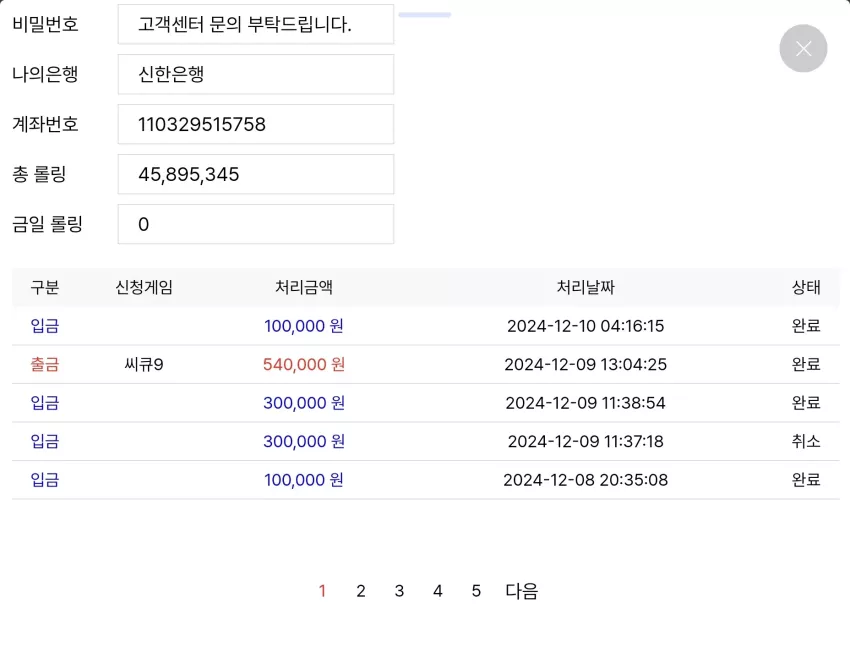
Task: Click the 계좌번호 field with 110329515758
Action: pyautogui.click(x=256, y=124)
